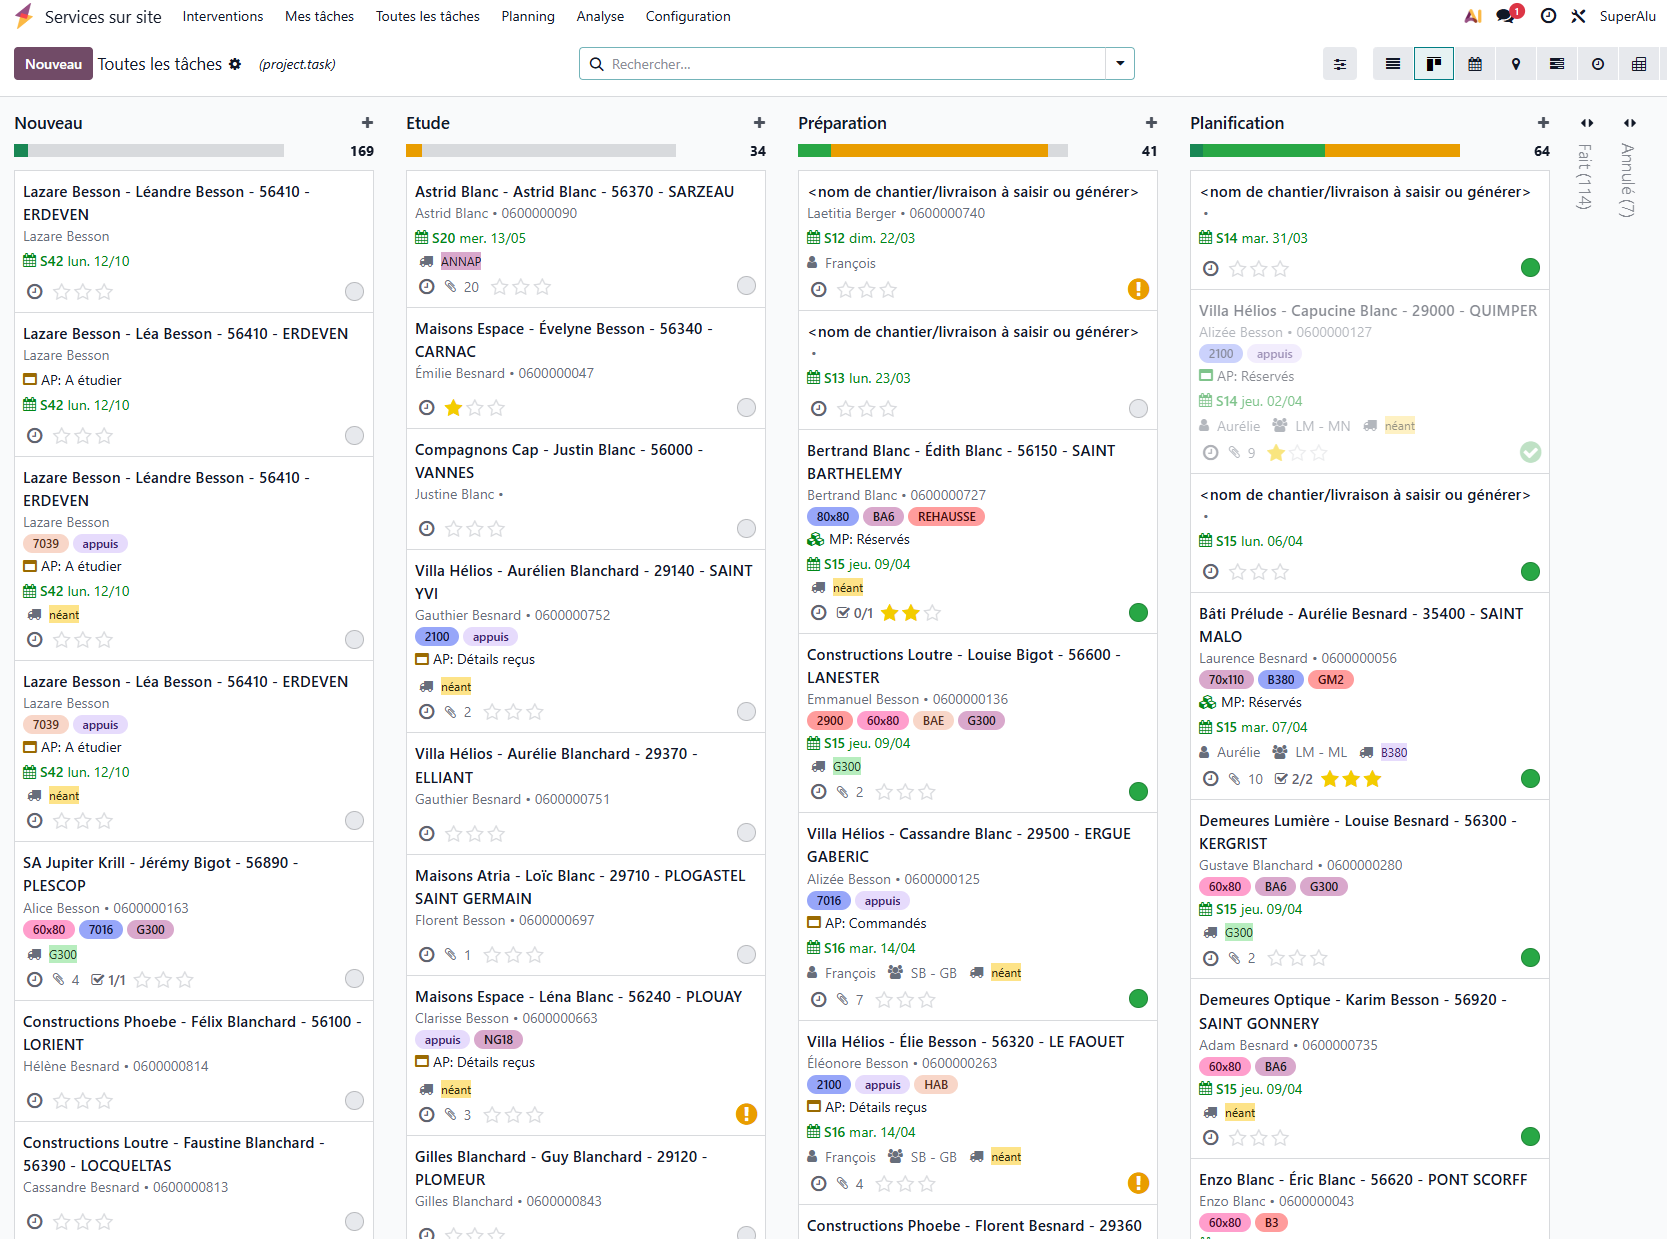Add a task in the Etude column
1667x1239 pixels.
[x=759, y=123]
